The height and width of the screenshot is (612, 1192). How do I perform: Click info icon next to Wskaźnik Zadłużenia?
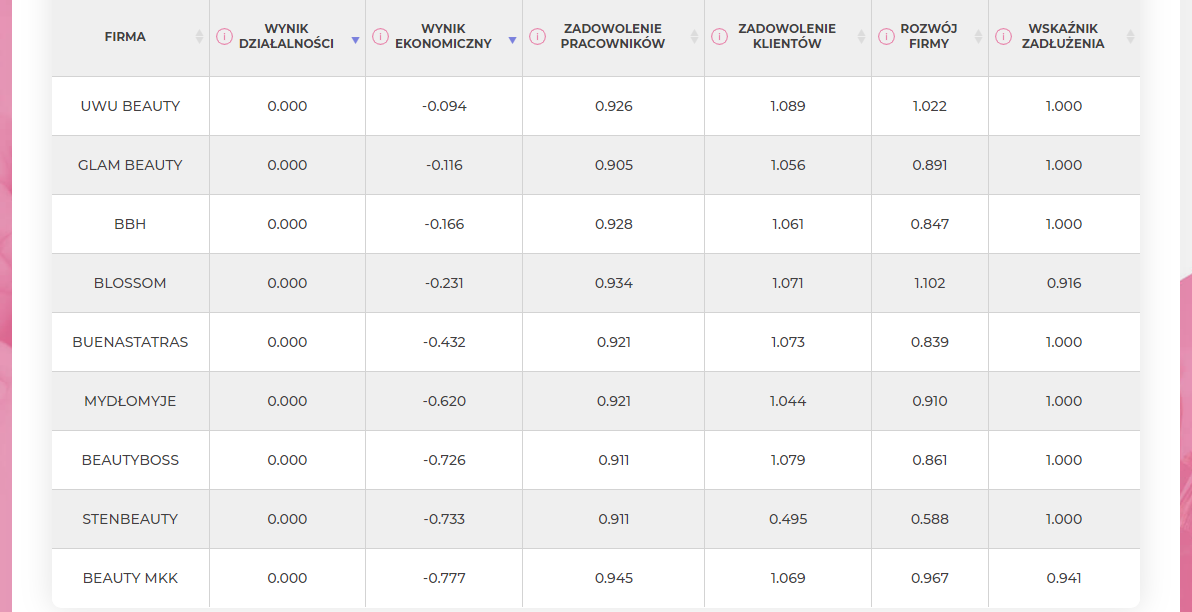point(1003,36)
